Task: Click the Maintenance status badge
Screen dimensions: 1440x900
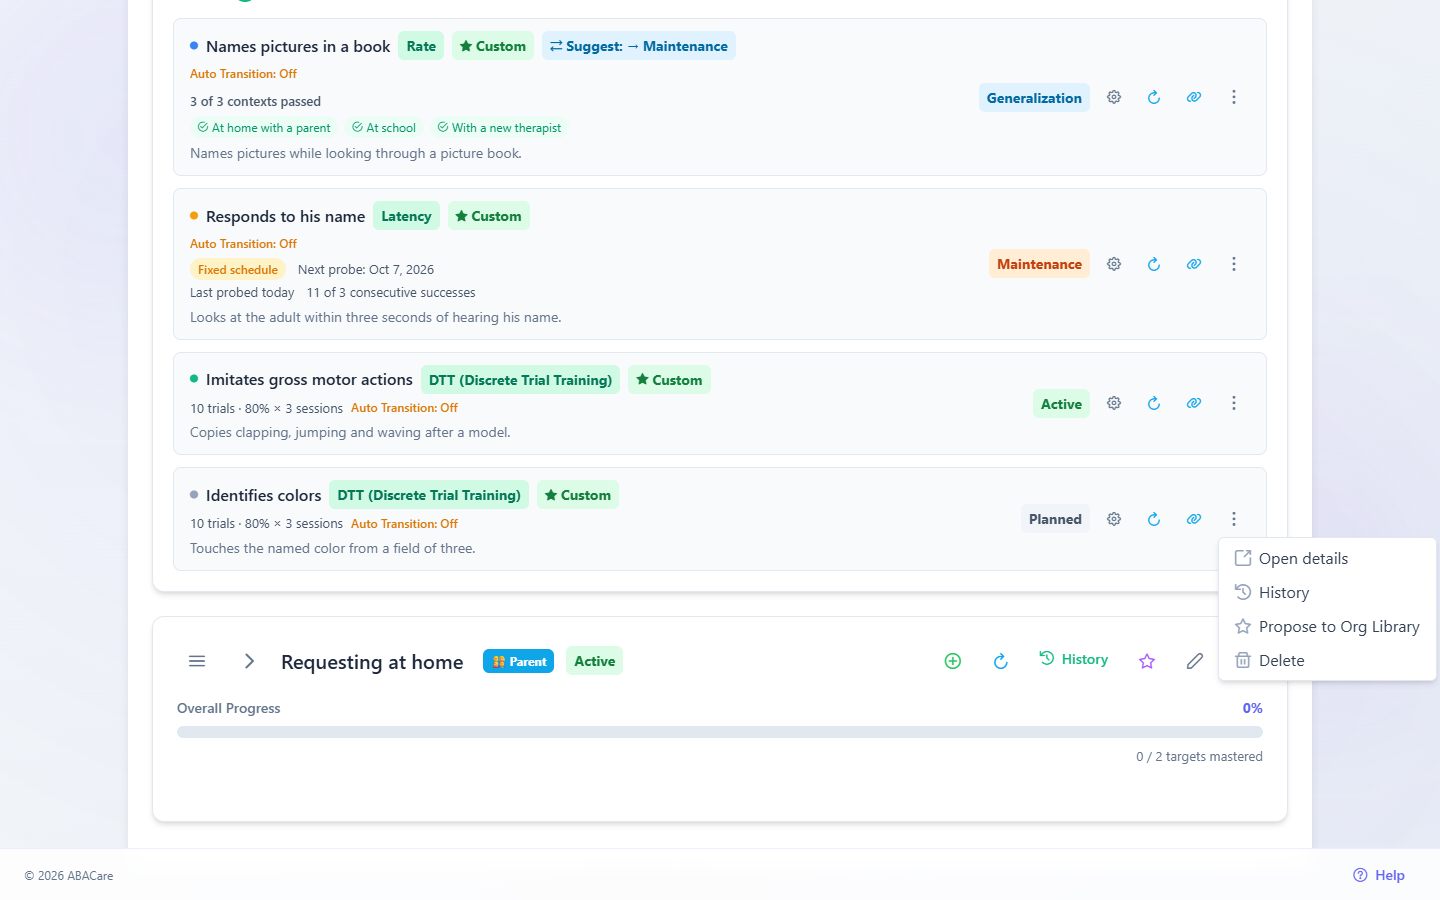Action: (x=1039, y=264)
